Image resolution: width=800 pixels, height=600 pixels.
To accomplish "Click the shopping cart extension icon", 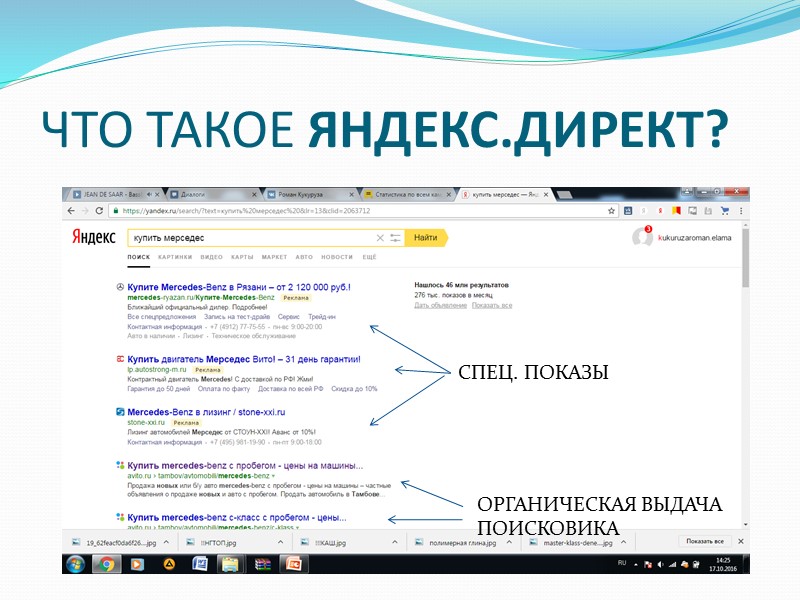I will [724, 211].
